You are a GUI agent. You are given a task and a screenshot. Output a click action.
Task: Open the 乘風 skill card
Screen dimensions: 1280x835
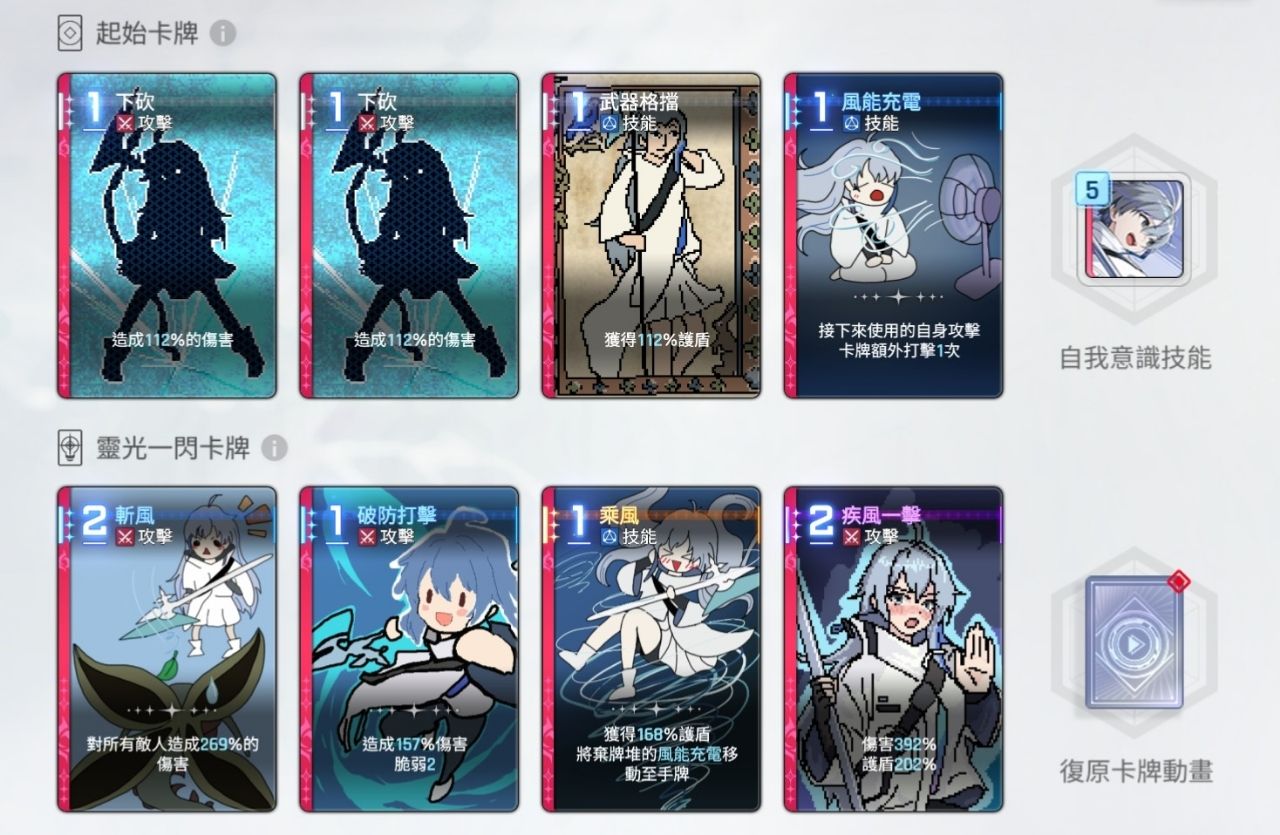[x=651, y=649]
